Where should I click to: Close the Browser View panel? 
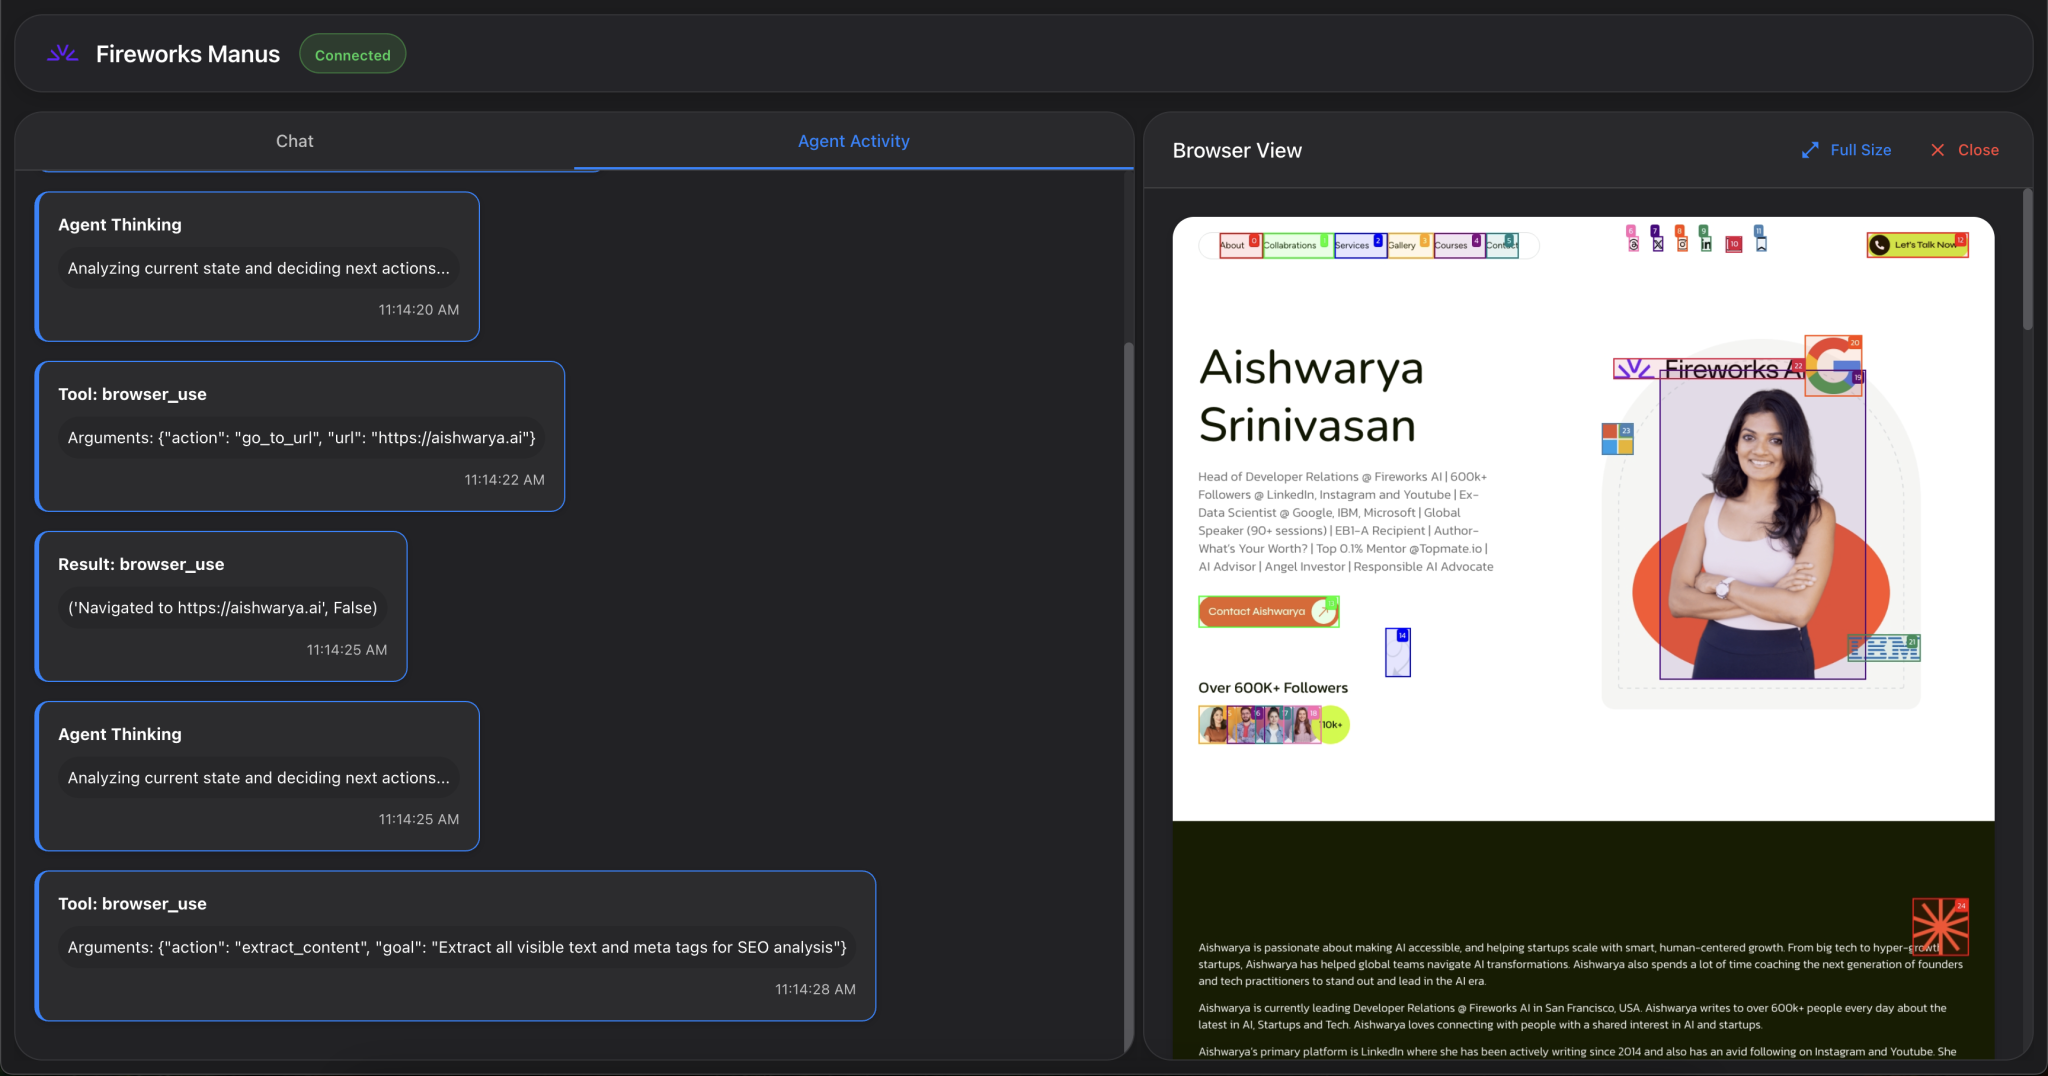(1964, 150)
